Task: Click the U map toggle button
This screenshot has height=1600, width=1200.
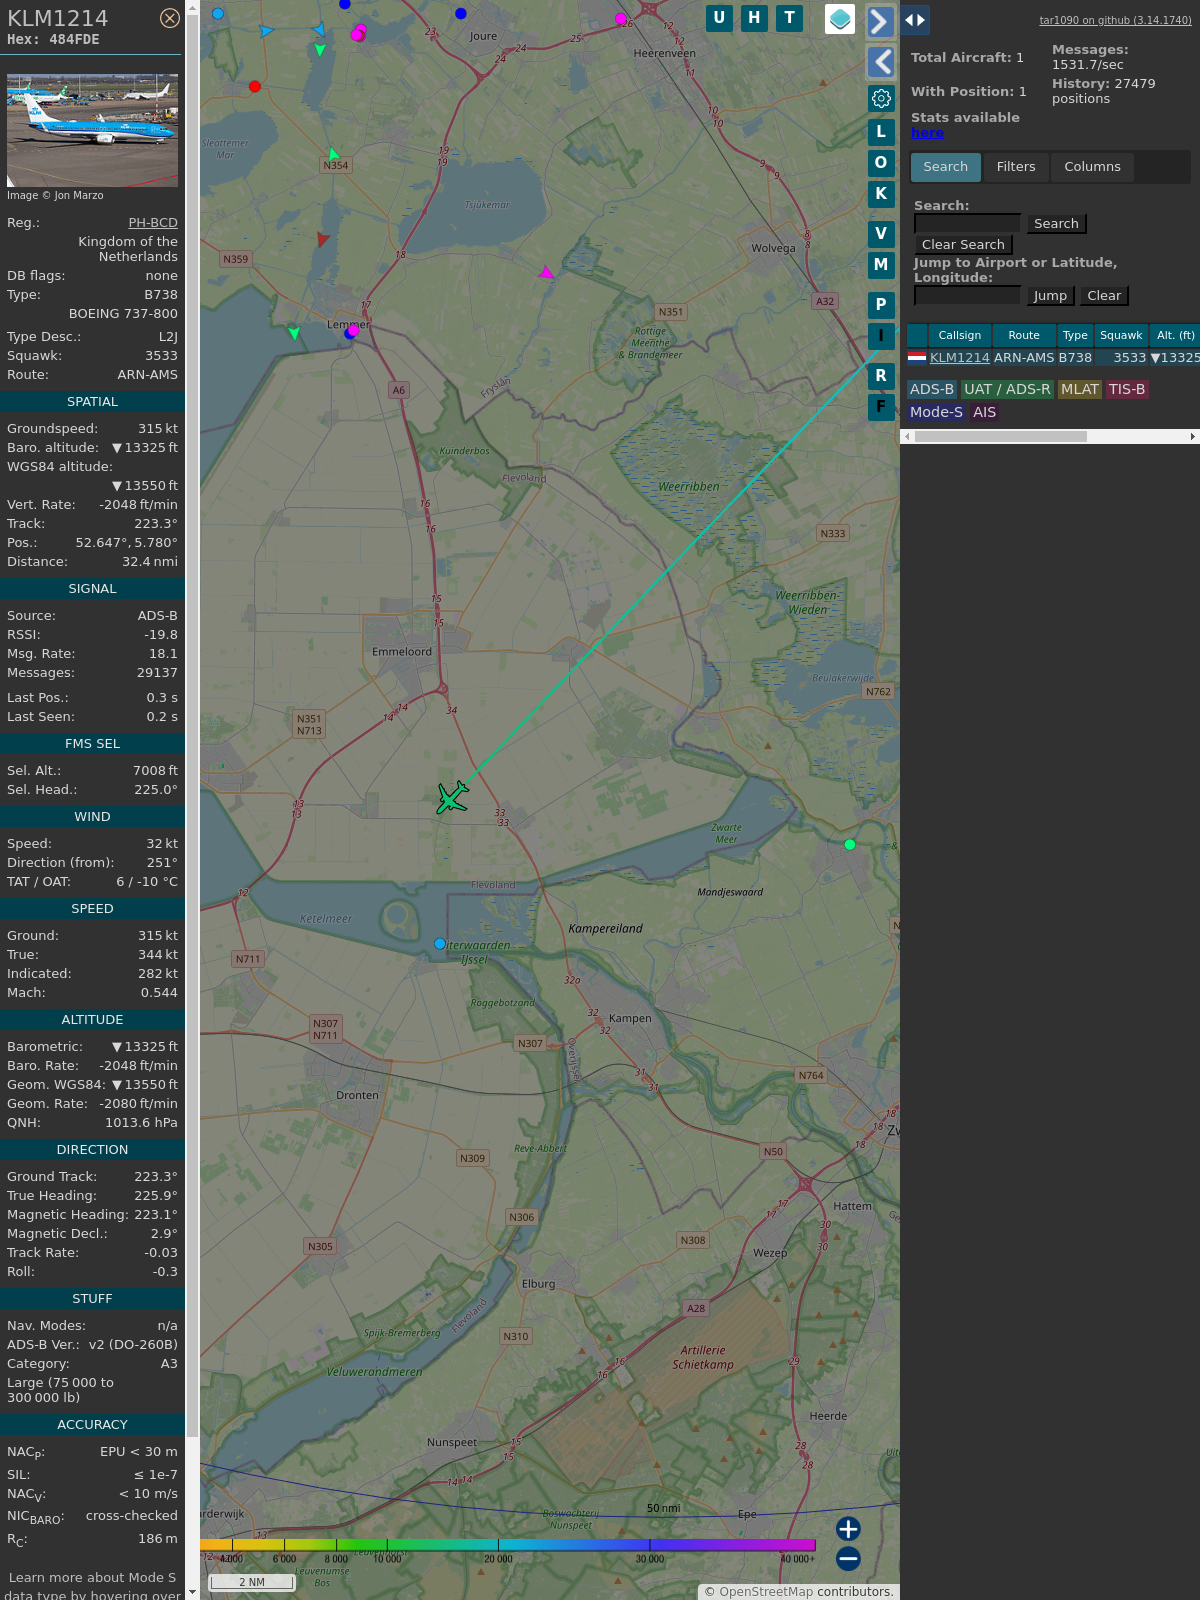Action: tap(719, 18)
